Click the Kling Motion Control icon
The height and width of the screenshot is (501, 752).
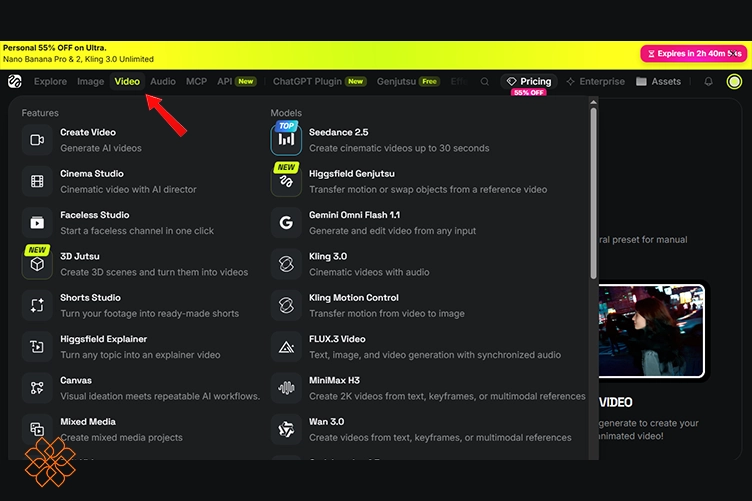tap(286, 305)
